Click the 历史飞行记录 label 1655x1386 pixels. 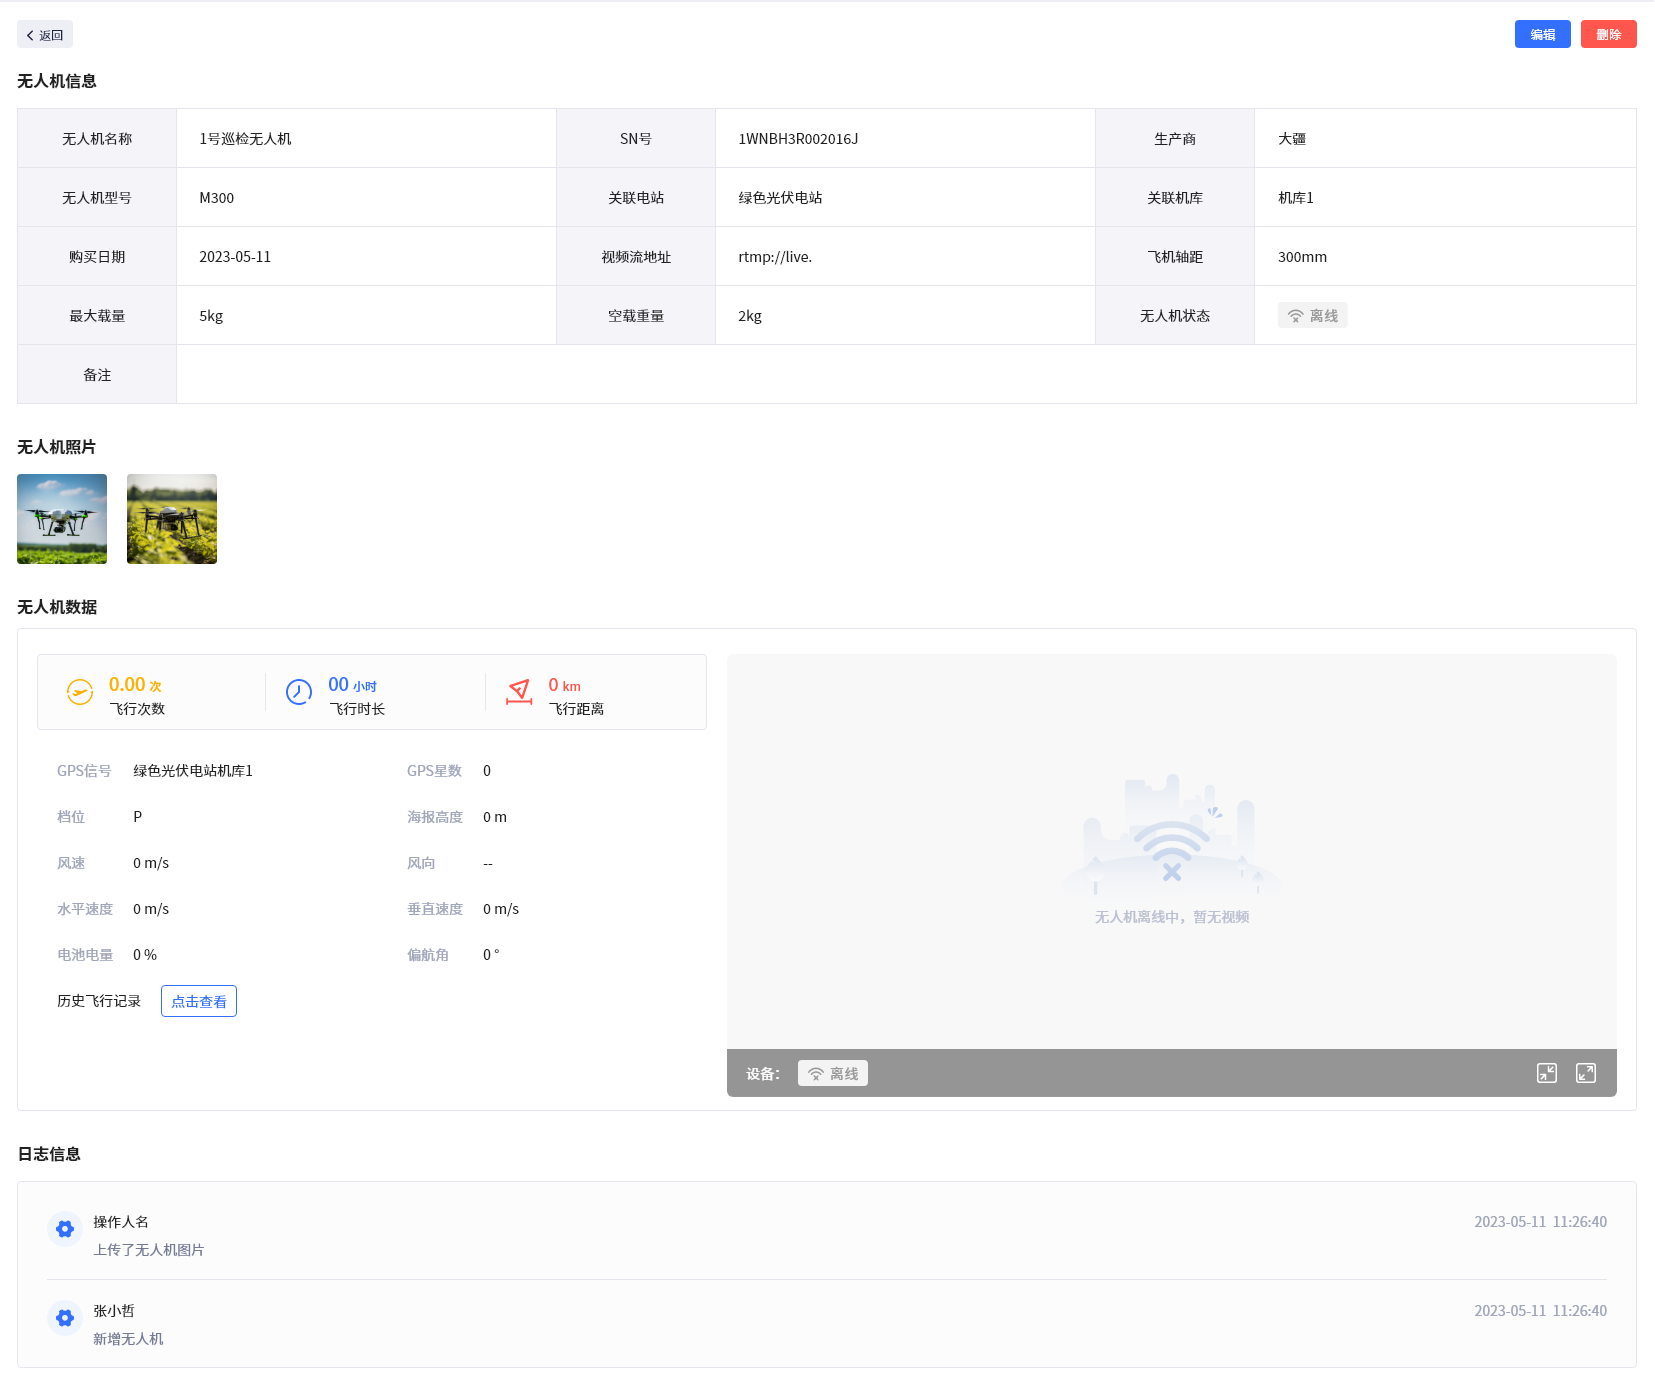pyautogui.click(x=99, y=1001)
